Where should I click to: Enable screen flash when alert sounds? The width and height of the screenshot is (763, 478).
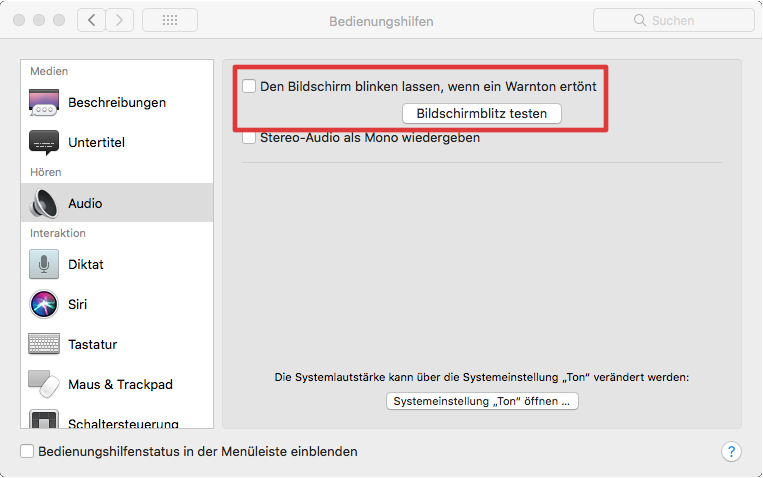(x=249, y=86)
